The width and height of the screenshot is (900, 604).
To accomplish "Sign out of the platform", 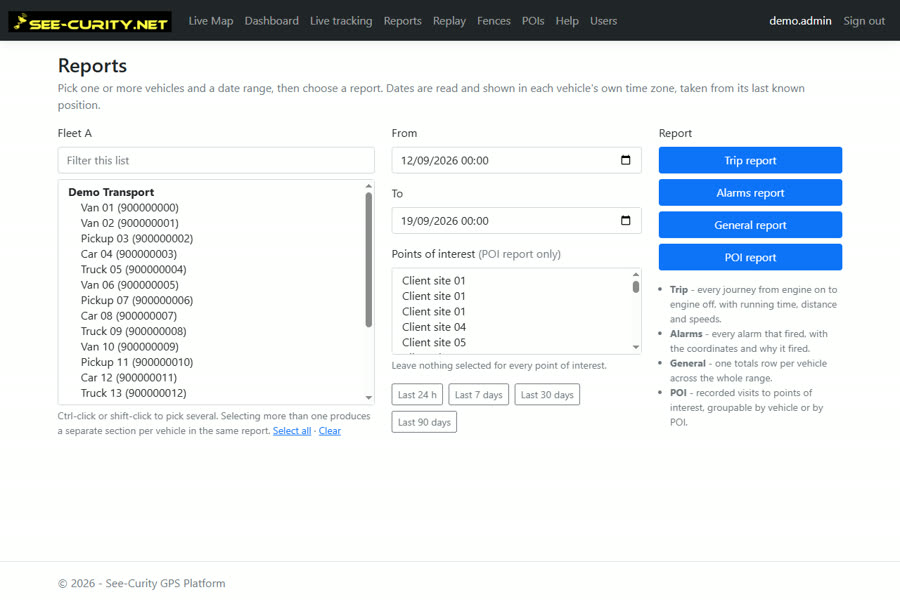I will click(864, 21).
